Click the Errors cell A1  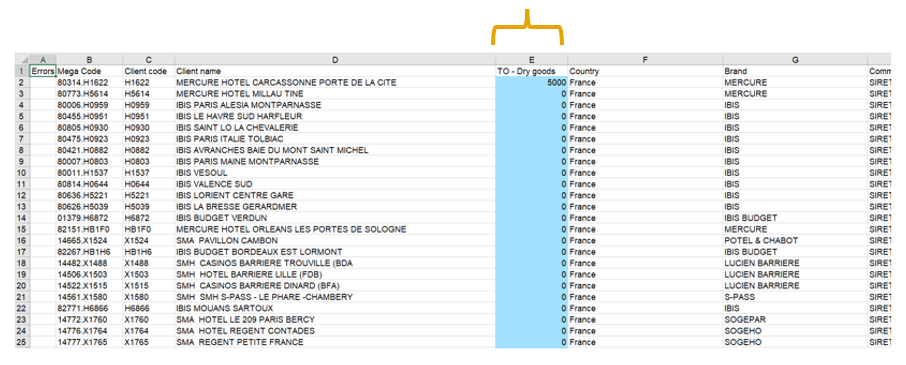pos(43,71)
